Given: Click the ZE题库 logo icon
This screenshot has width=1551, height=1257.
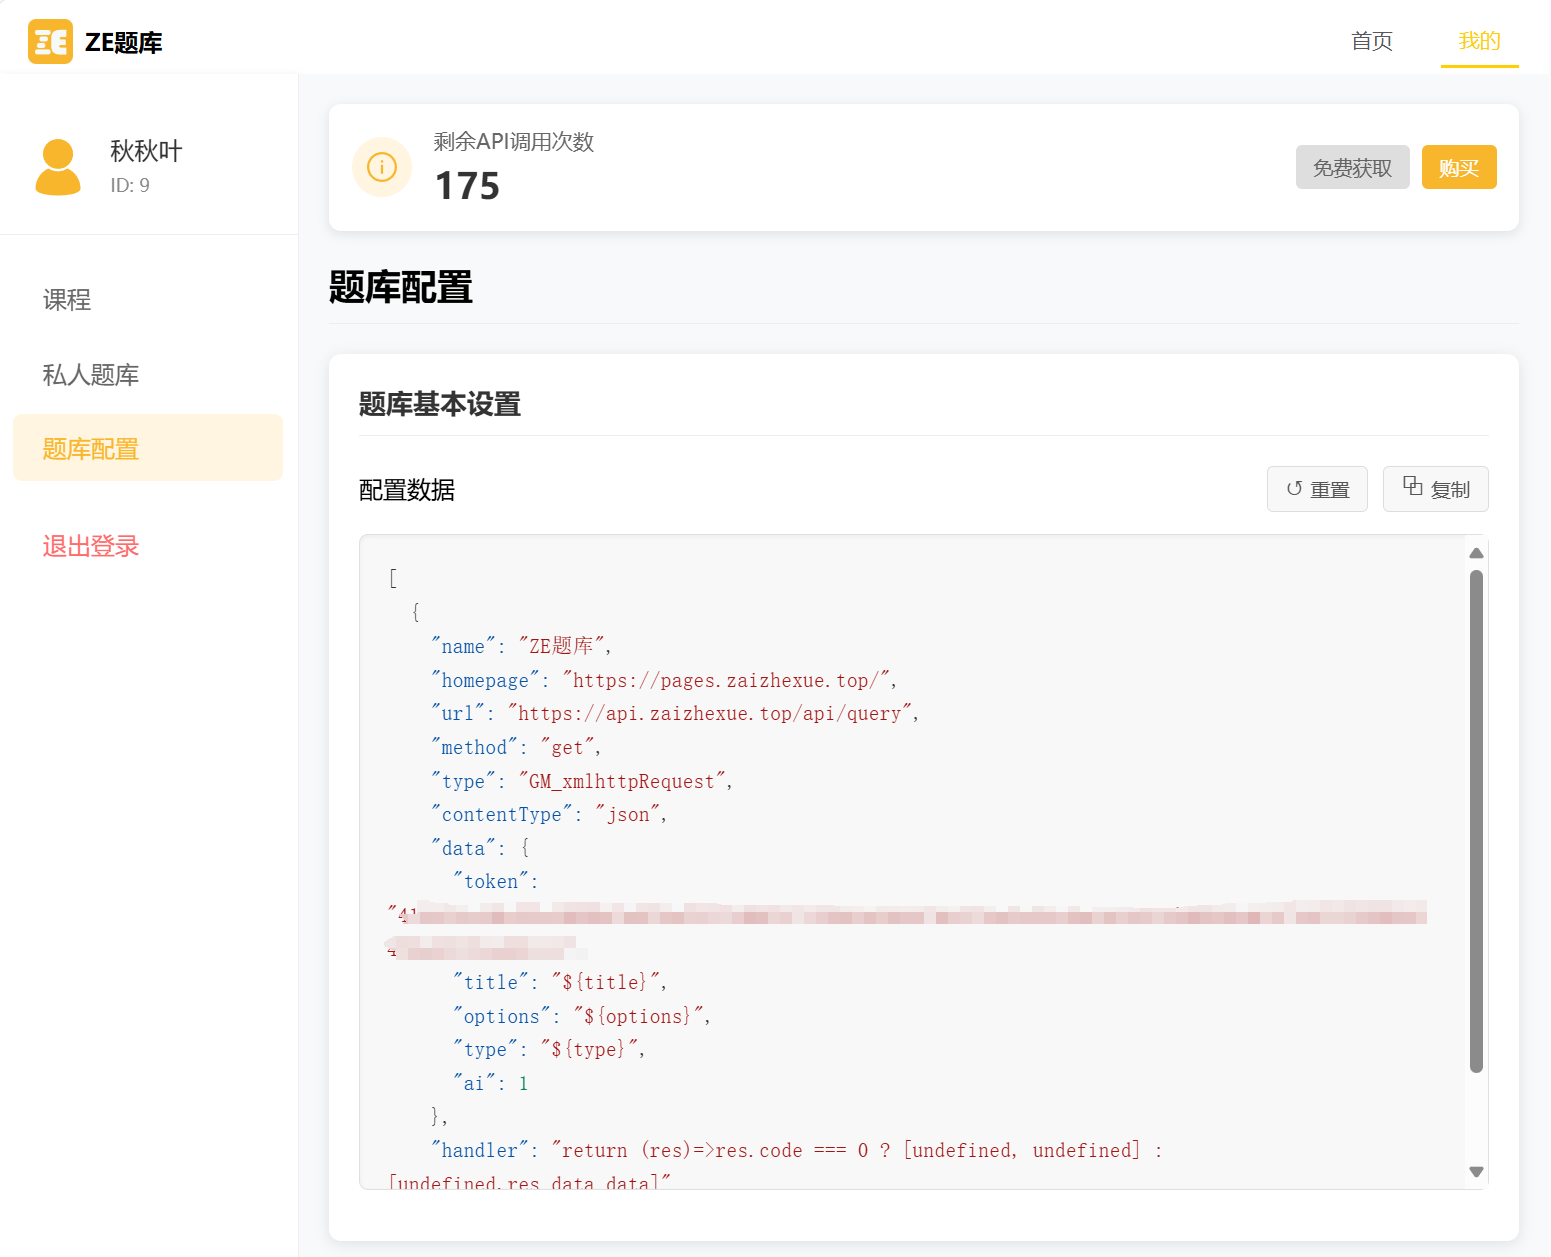Looking at the screenshot, I should click(50, 42).
